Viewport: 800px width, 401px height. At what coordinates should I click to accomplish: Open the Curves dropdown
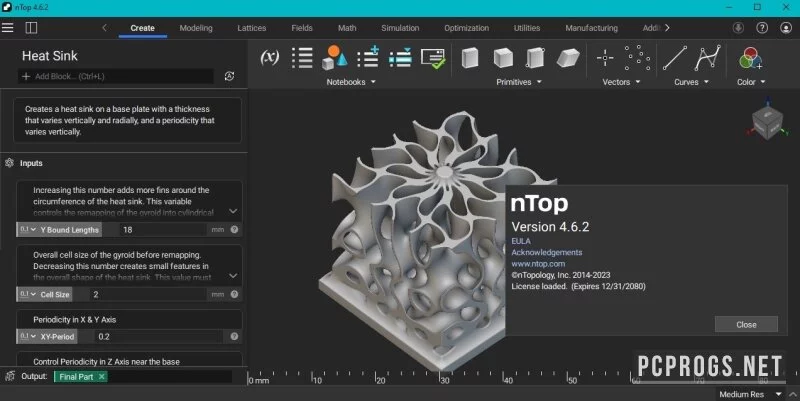tap(691, 82)
